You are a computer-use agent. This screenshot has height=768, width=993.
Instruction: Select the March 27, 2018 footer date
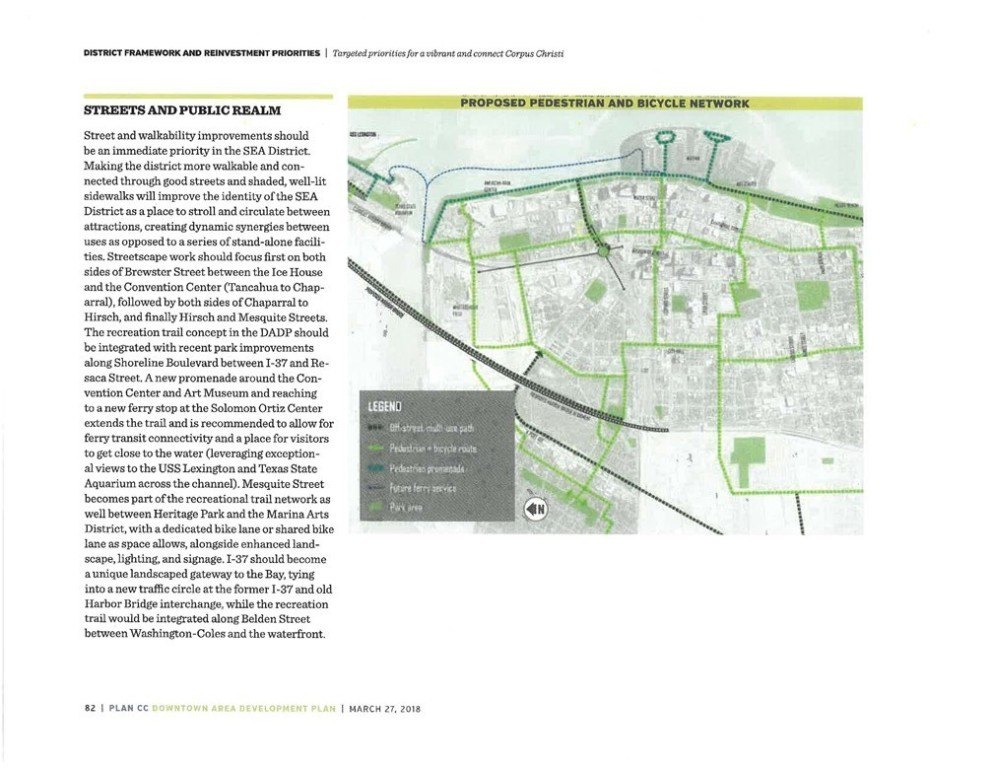pos(384,708)
